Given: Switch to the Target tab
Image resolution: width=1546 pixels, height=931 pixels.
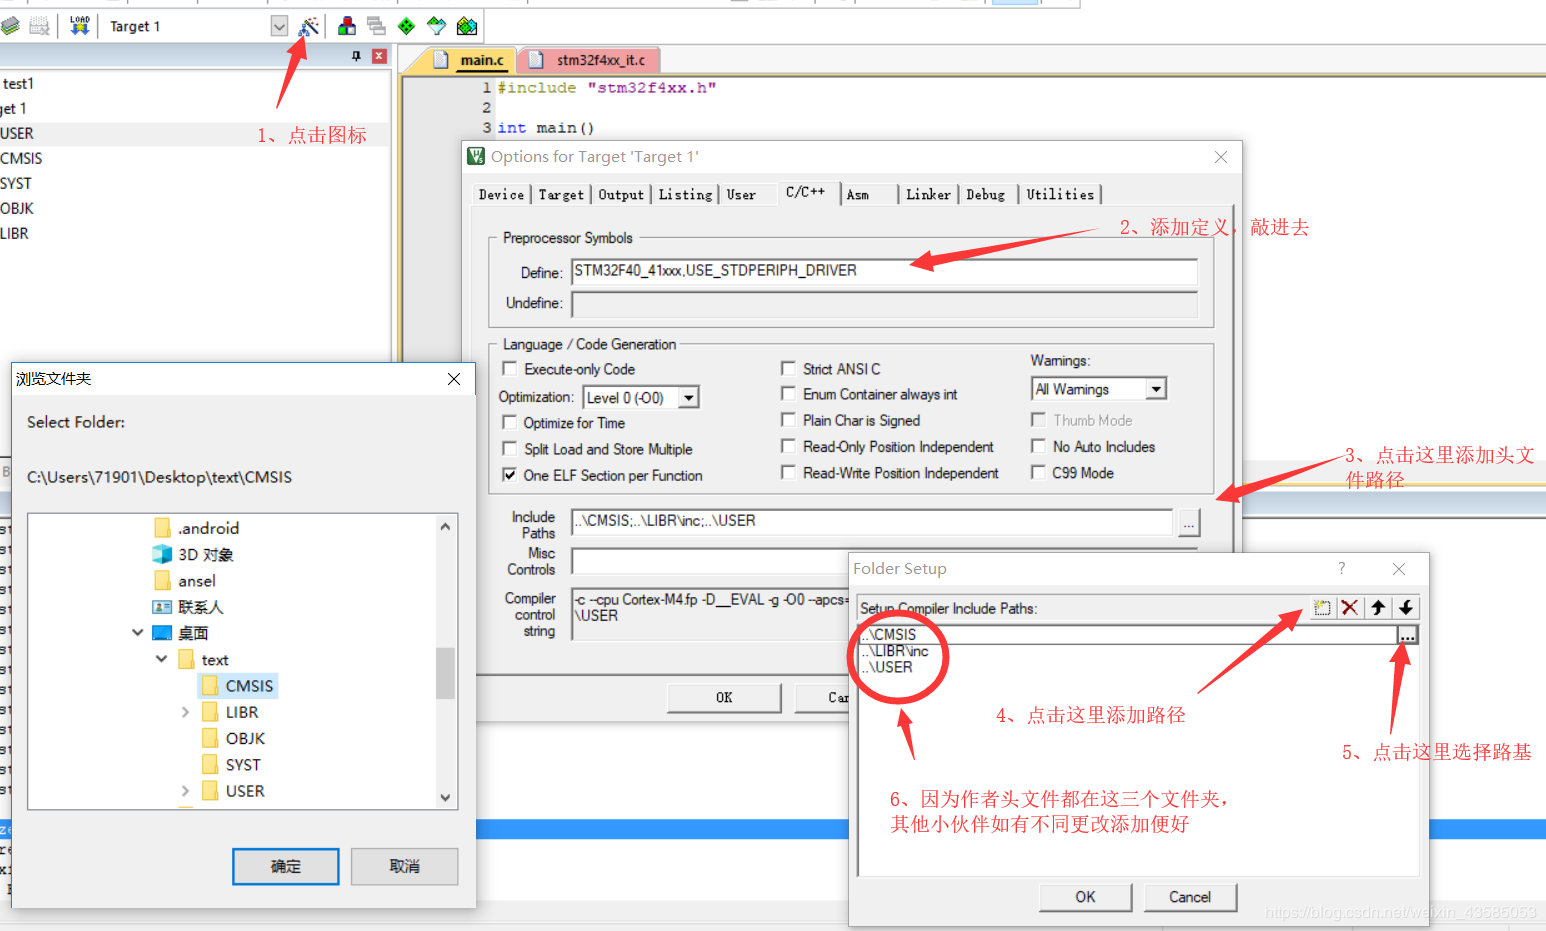Looking at the screenshot, I should 561,195.
